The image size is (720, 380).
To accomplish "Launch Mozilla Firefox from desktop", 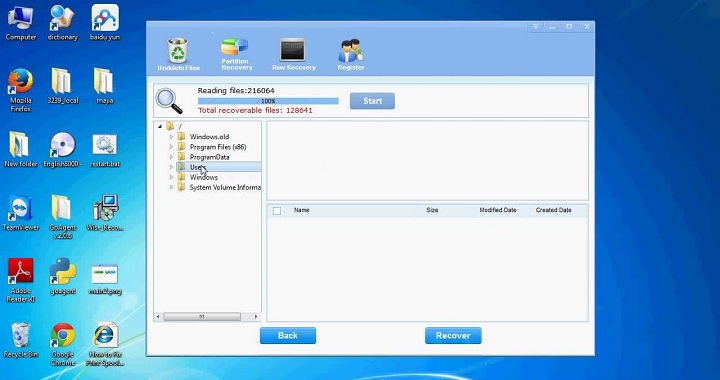I will coord(20,90).
